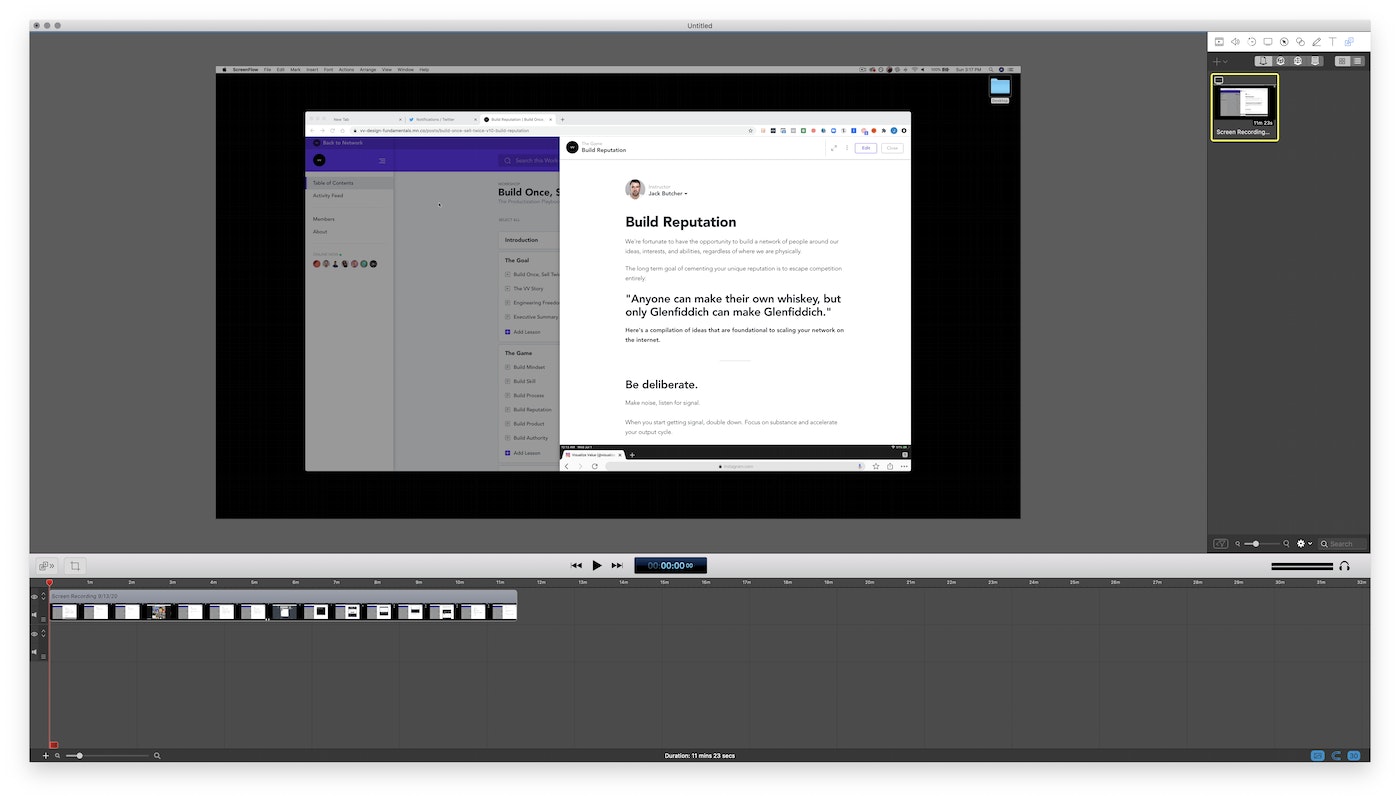Click the red playhead marker on ruler
The image size is (1400, 801).
tap(49, 582)
